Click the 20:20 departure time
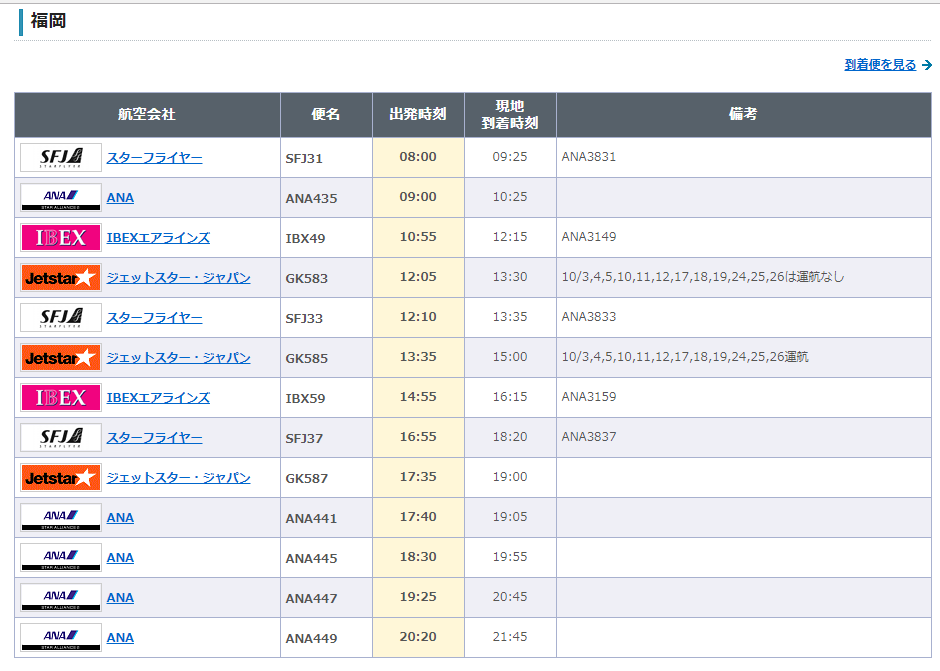This screenshot has height=671, width=940. click(418, 637)
